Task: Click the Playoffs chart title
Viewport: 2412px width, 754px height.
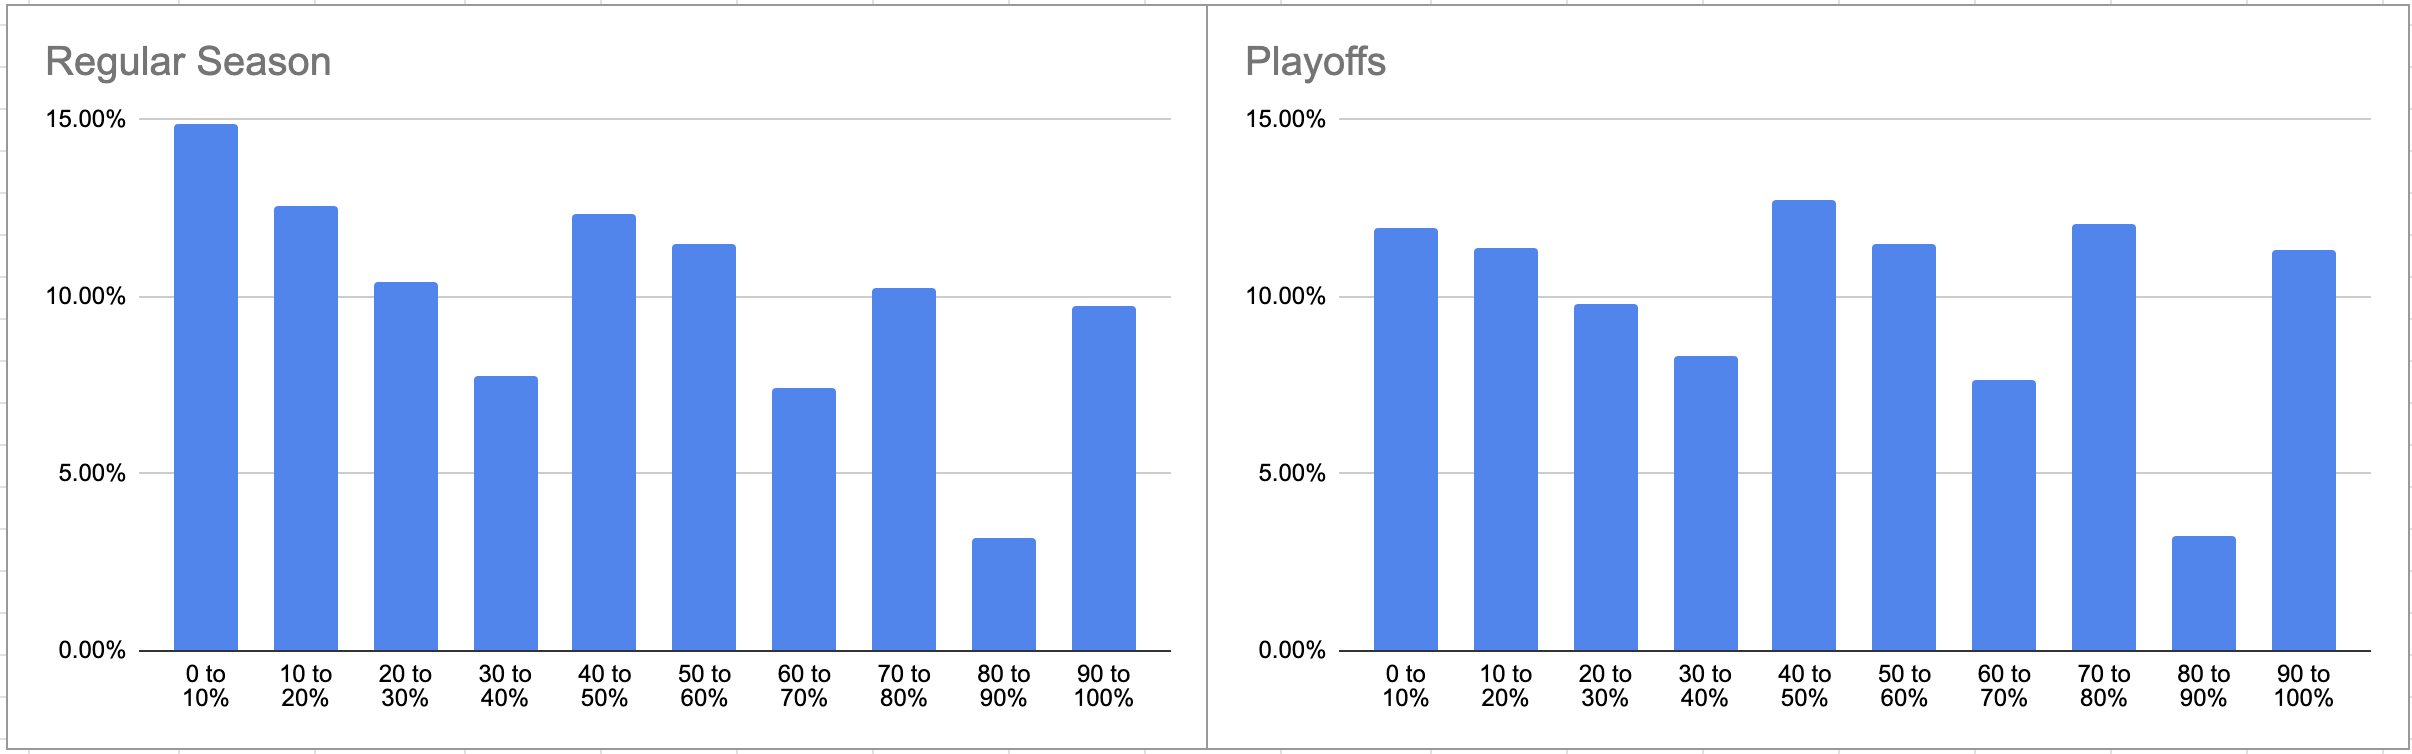Action: [x=1315, y=62]
